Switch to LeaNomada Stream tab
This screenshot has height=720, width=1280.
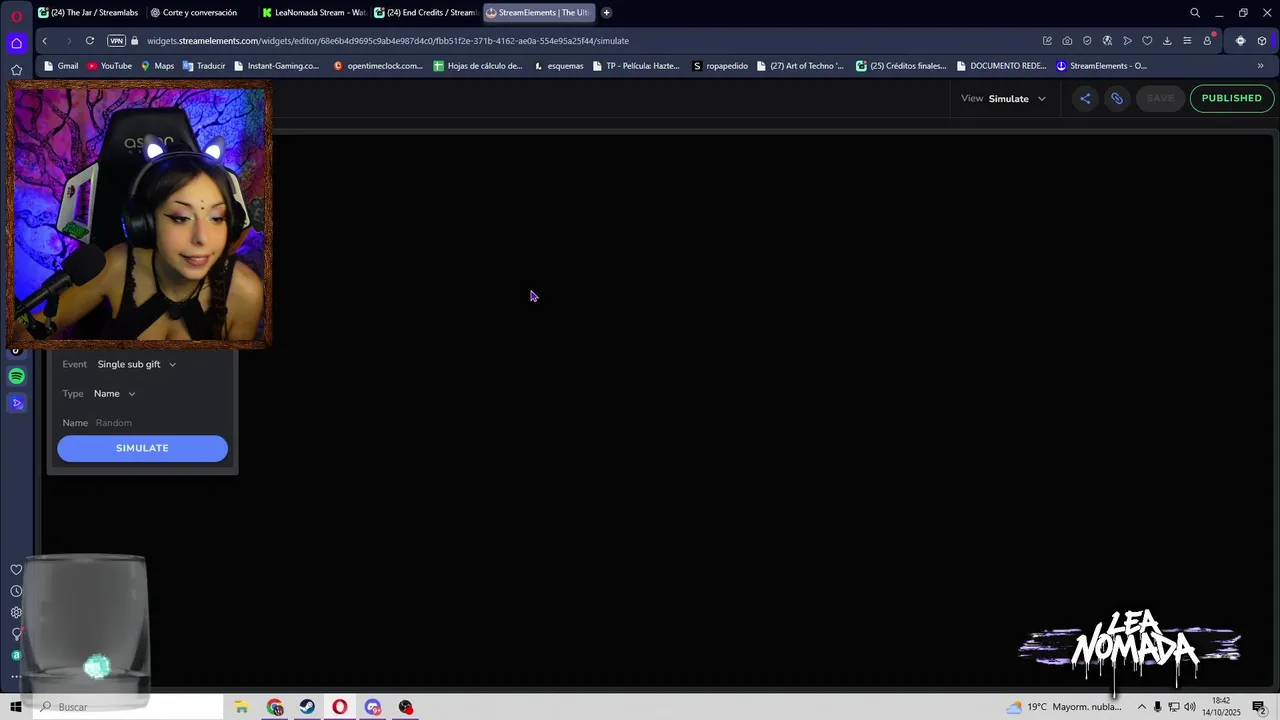pos(313,13)
